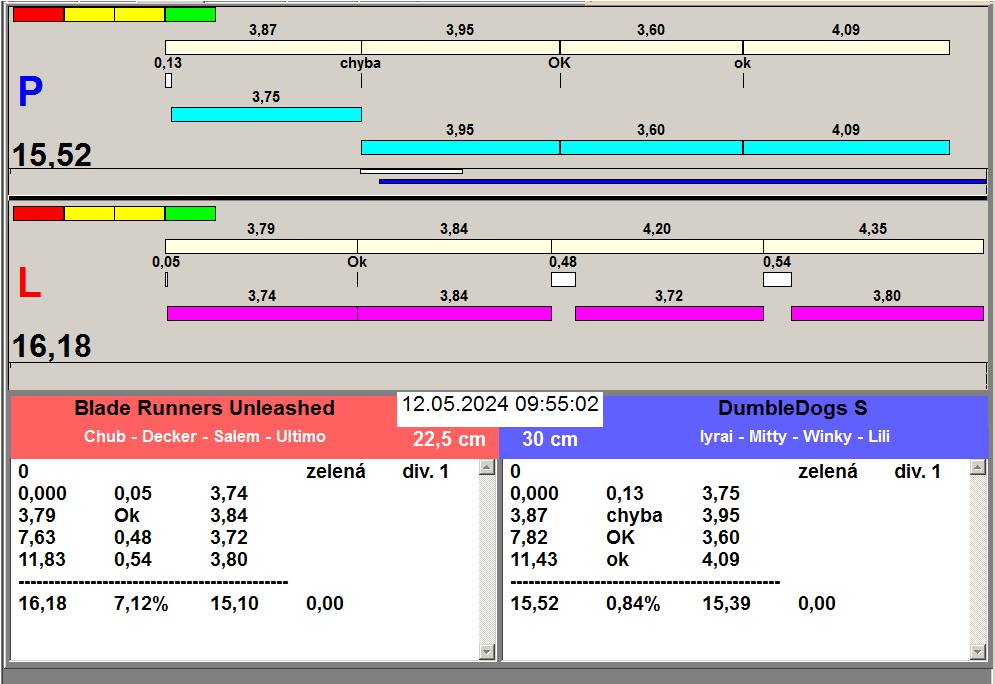Click the white 0,54 pass gap box
This screenshot has height=684, width=995.
coord(777,280)
